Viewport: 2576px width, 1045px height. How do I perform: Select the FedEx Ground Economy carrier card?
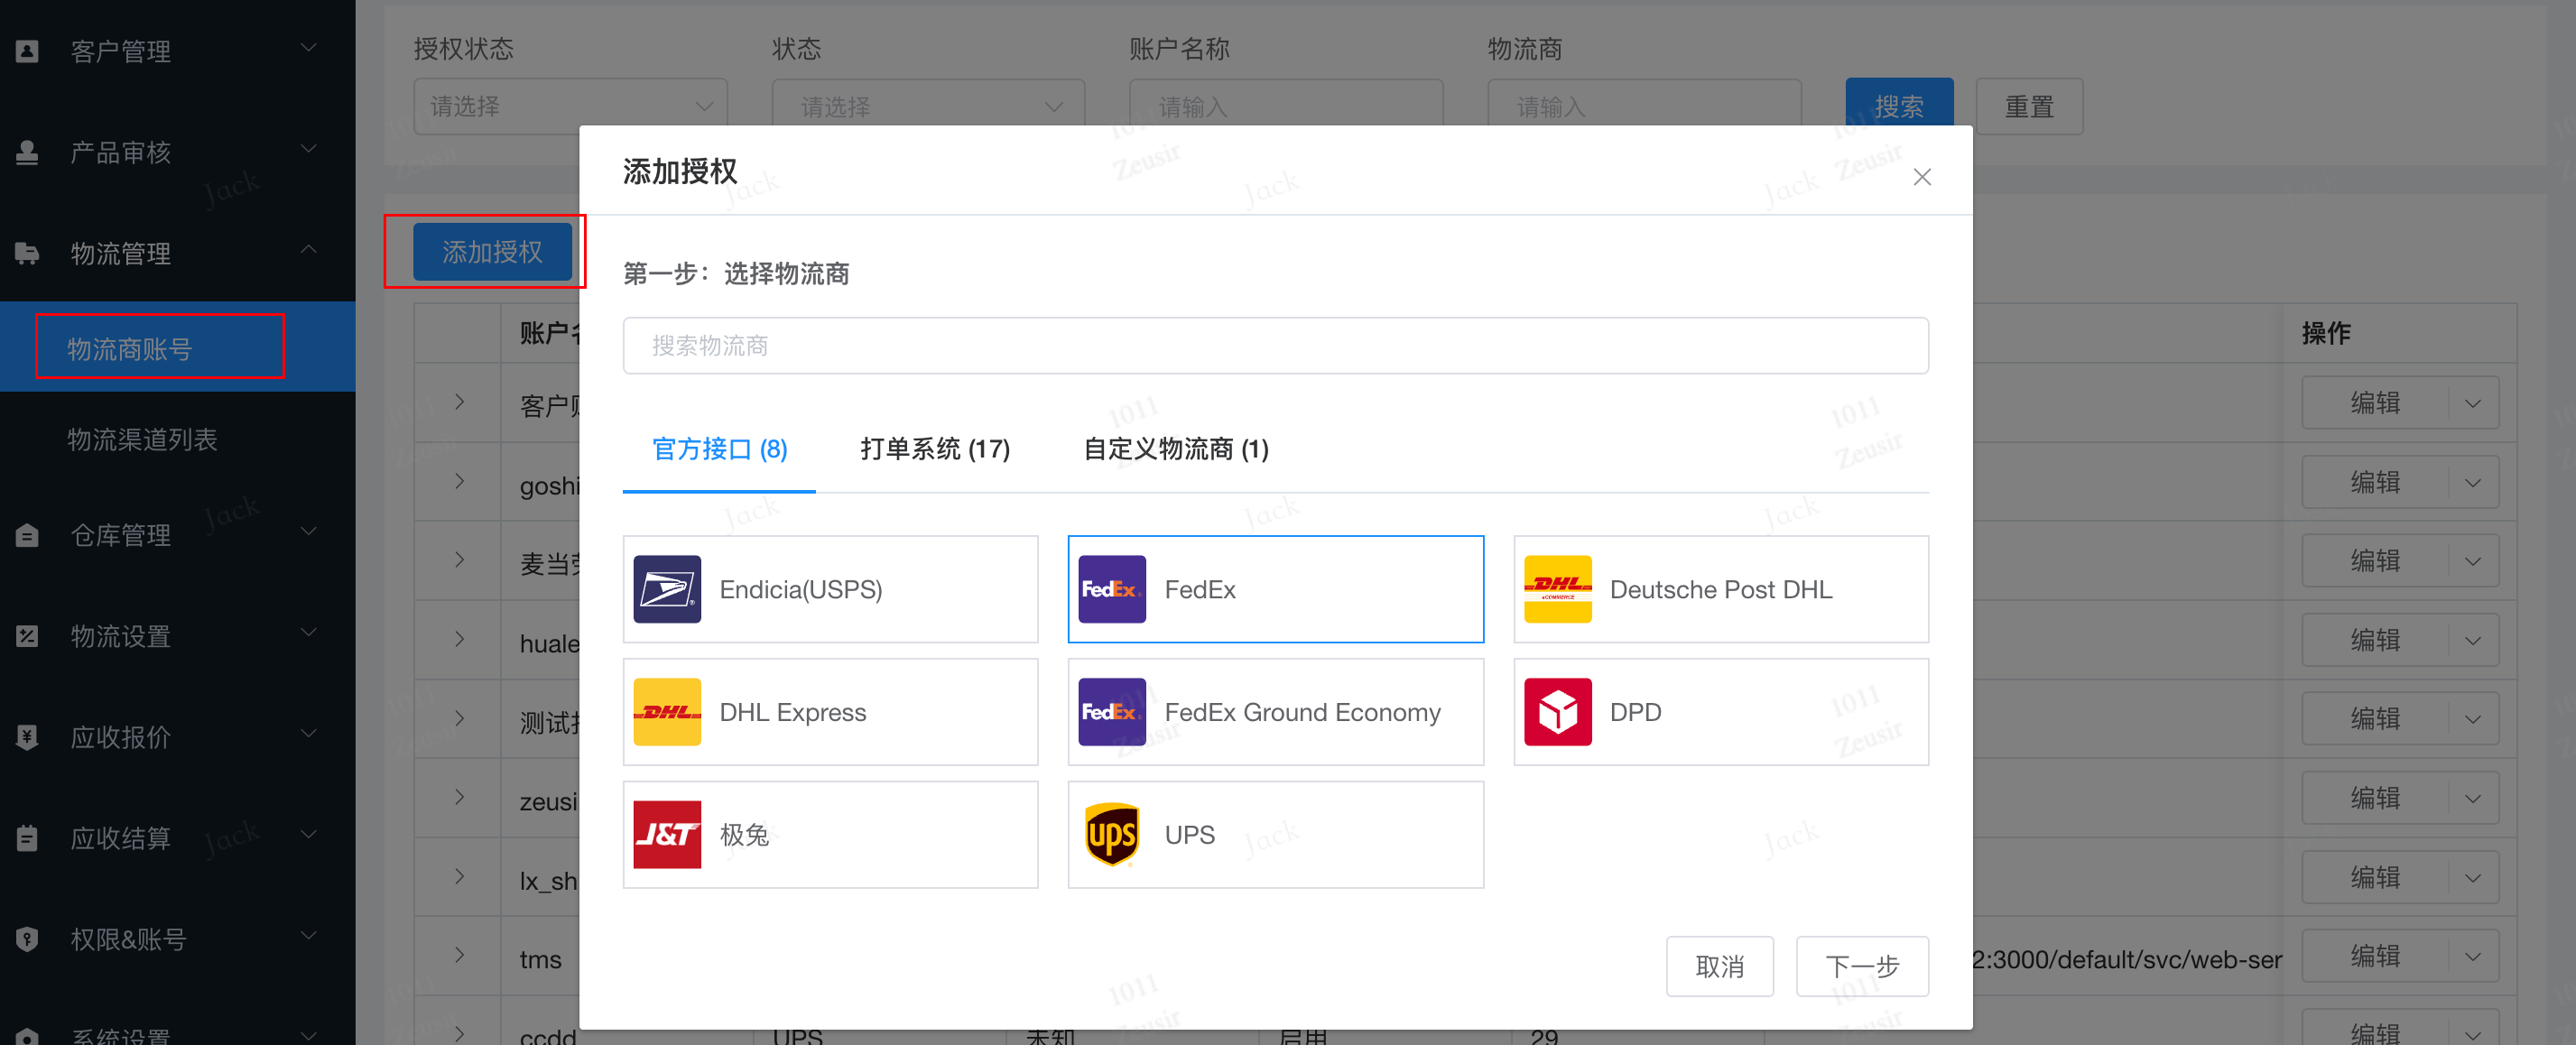1275,712
